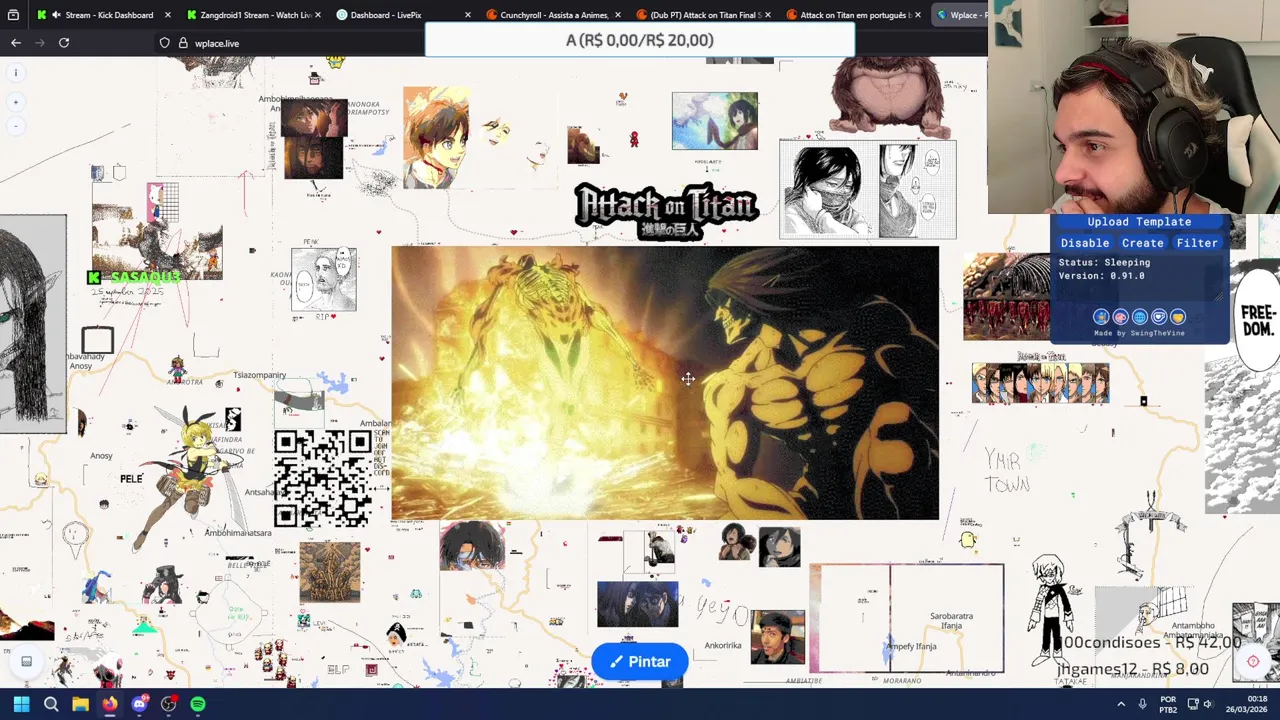
Task: Click the large glowing Titan artwork
Action: (x=665, y=383)
